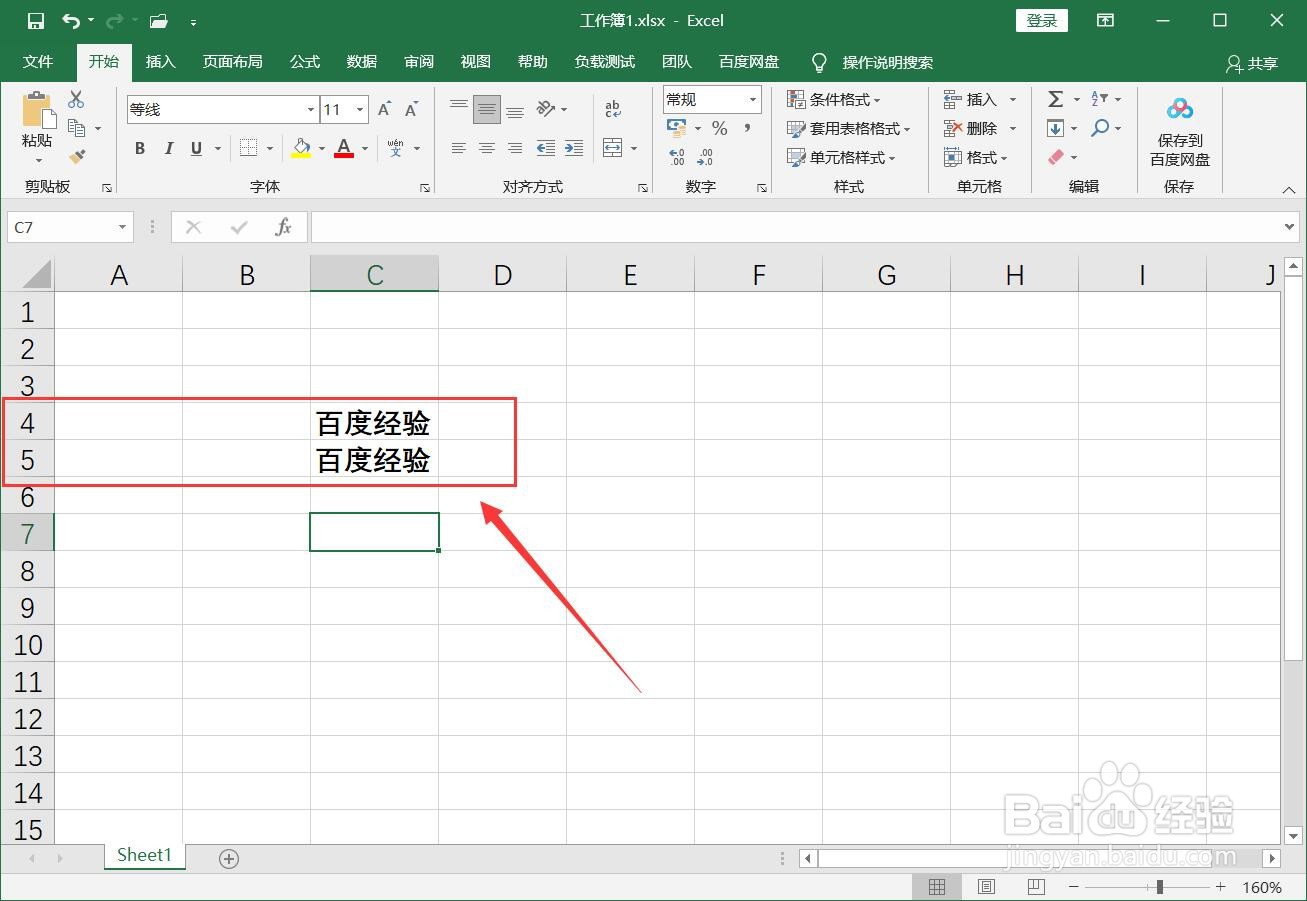The height and width of the screenshot is (901, 1307).
Task: Switch to Page Break Preview icon
Action: point(1036,887)
